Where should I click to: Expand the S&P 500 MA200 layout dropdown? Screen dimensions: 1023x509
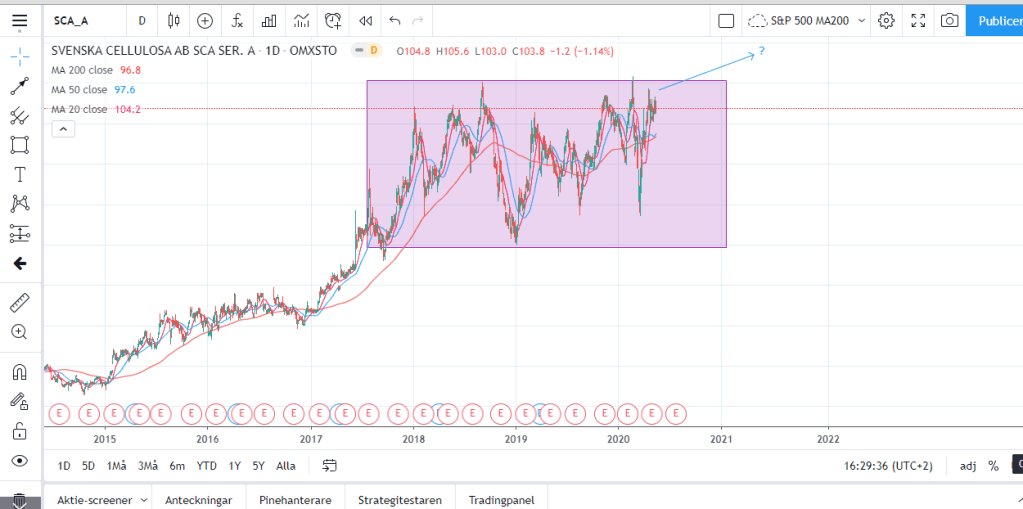point(863,20)
